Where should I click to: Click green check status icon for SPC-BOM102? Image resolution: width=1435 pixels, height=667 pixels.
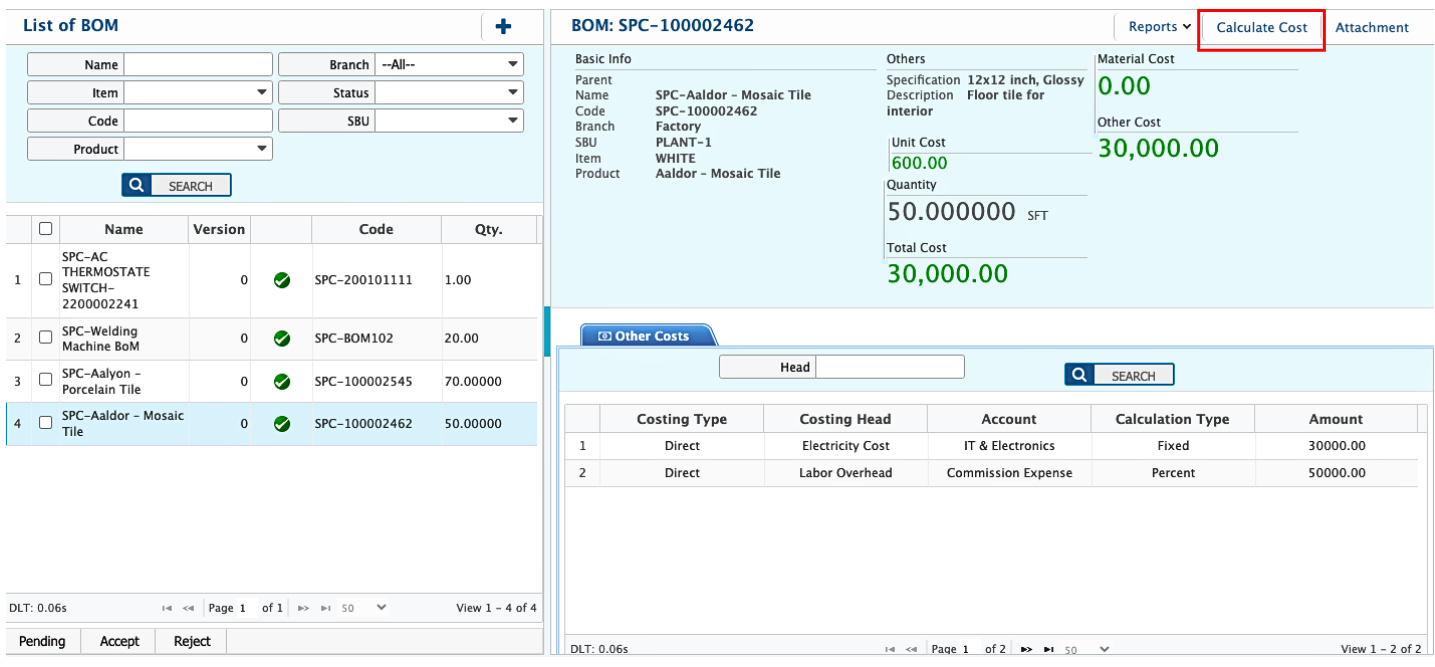(282, 339)
